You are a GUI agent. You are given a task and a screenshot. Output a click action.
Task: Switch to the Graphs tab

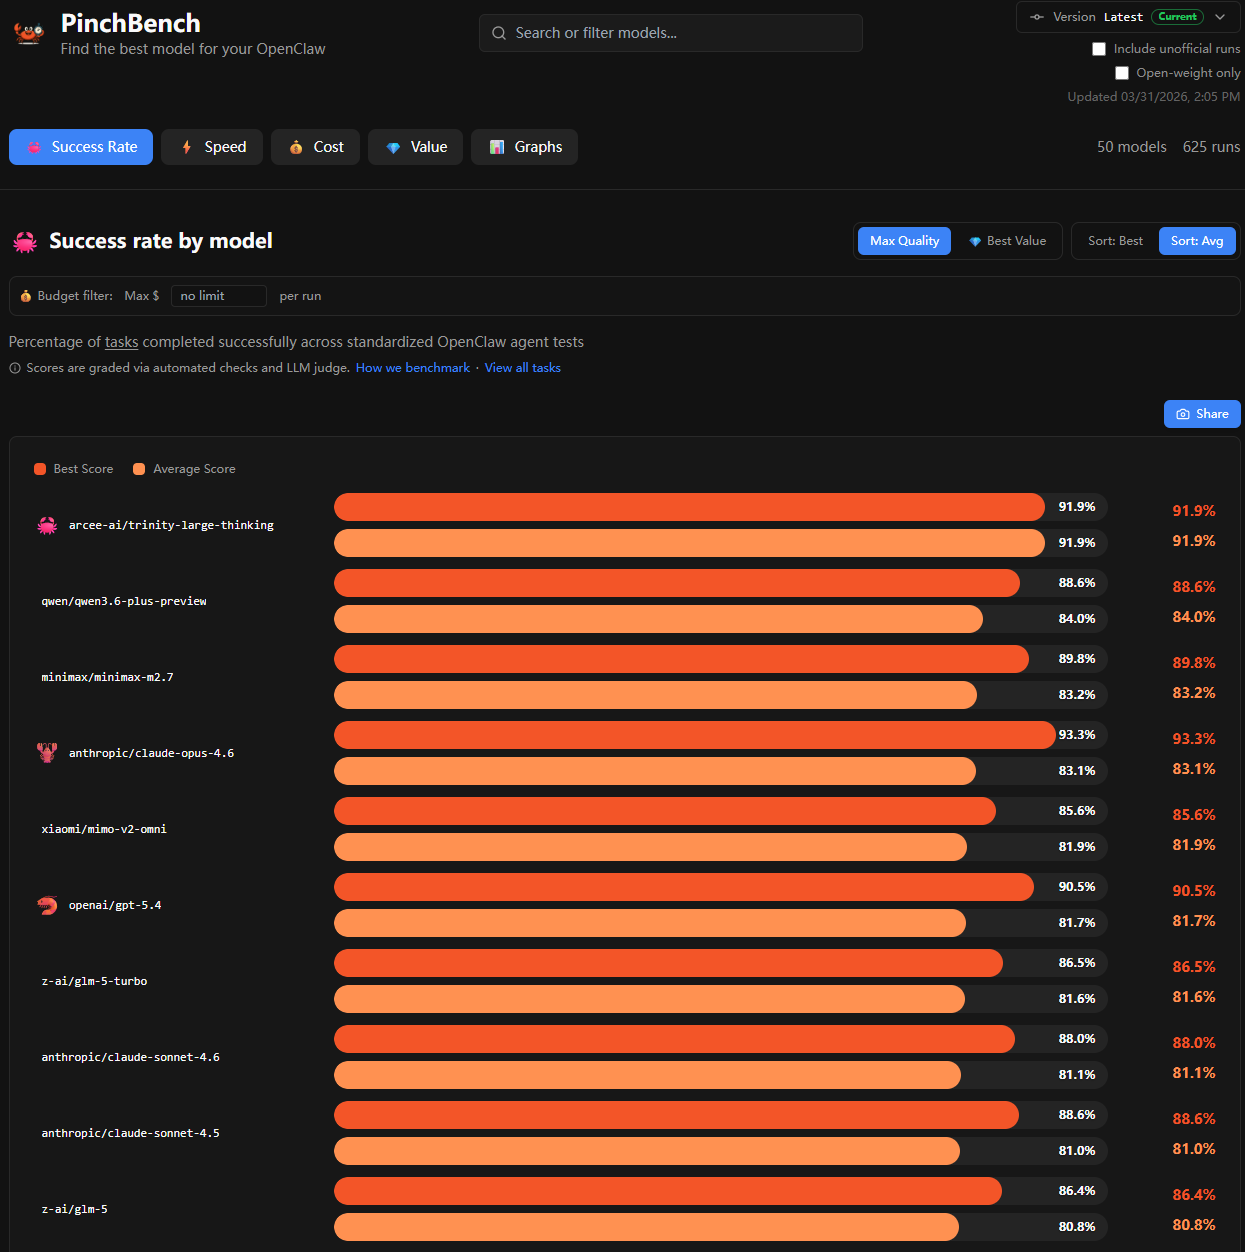point(525,147)
